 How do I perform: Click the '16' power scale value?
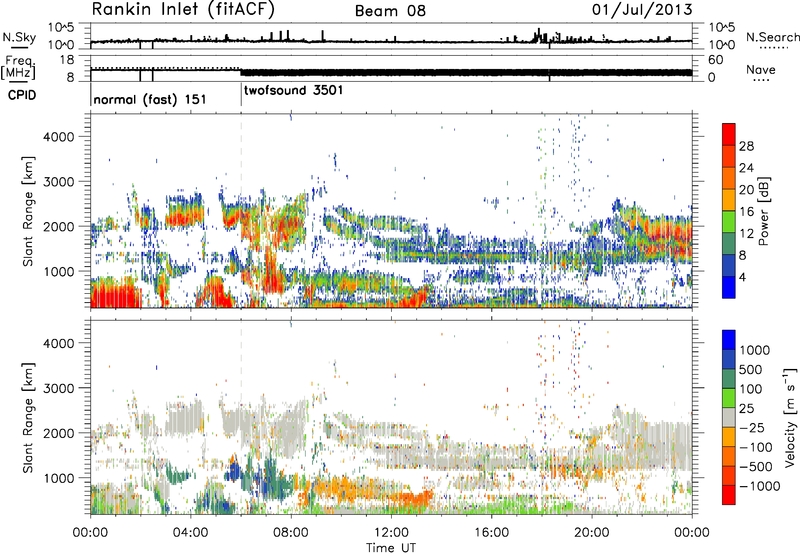point(746,212)
